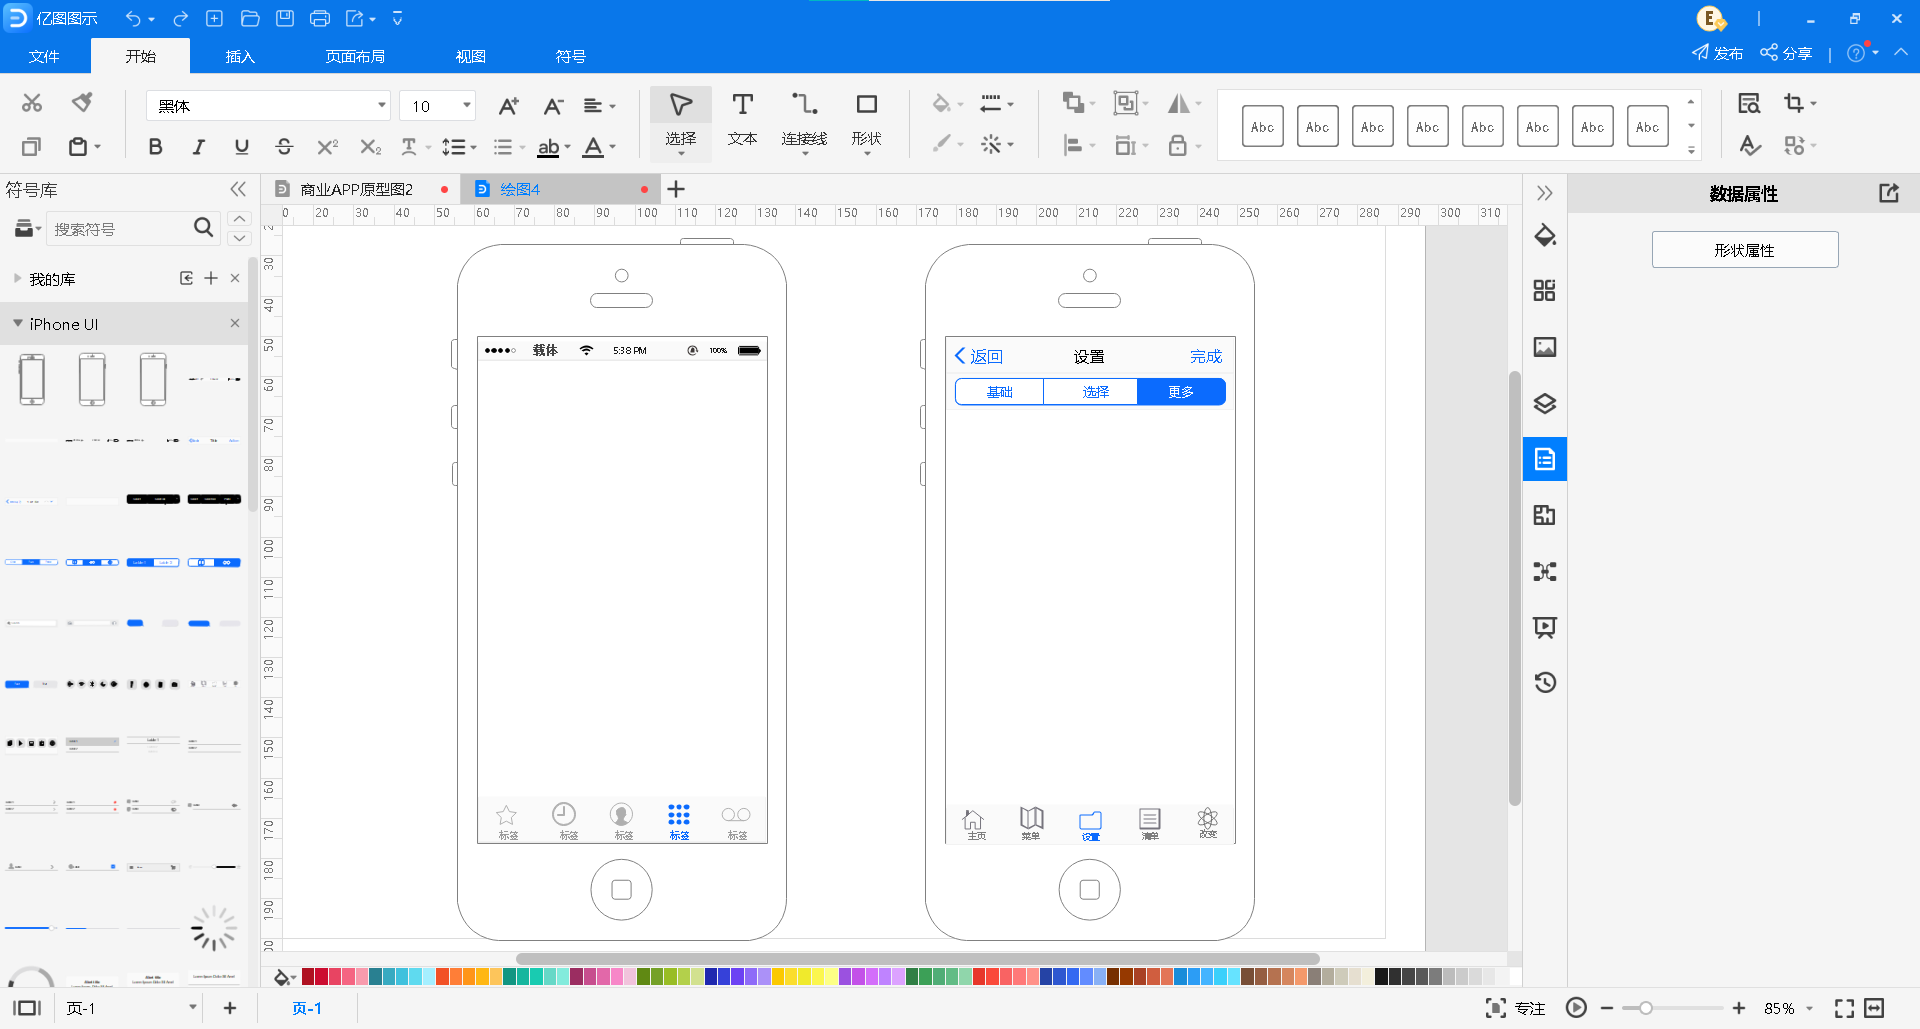Toggle Strikethrough formatting
The image size is (1920, 1029).
click(x=284, y=147)
